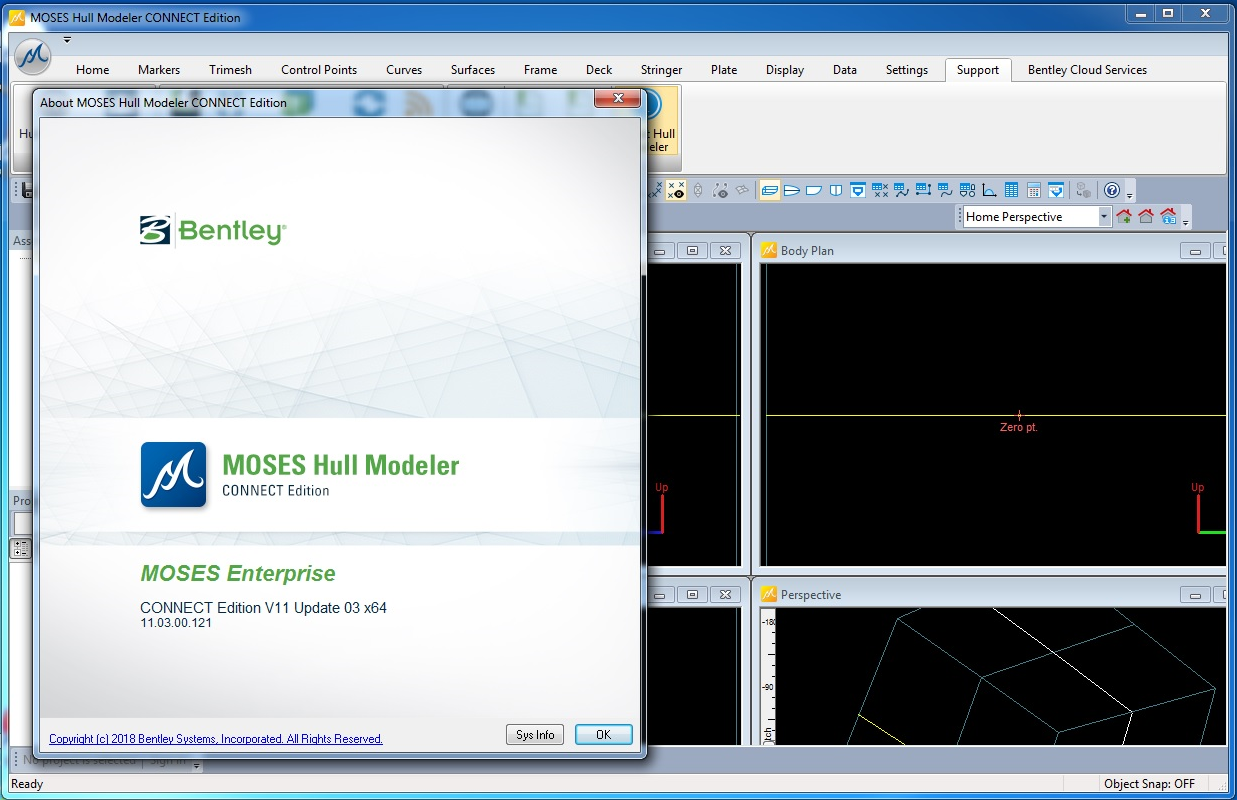Maximize the view window left of Body Plan

(x=693, y=251)
